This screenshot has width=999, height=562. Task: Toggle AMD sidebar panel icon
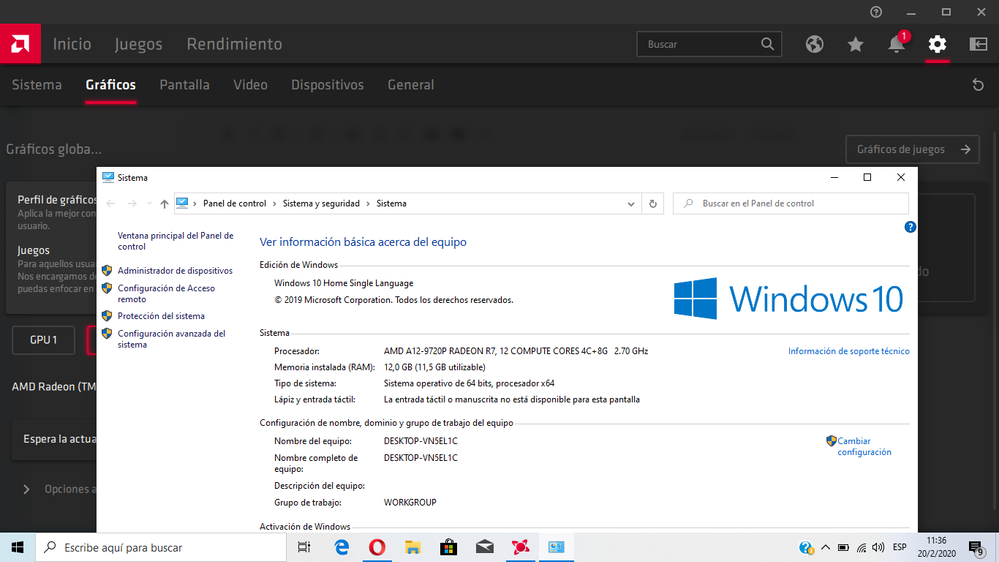[978, 44]
